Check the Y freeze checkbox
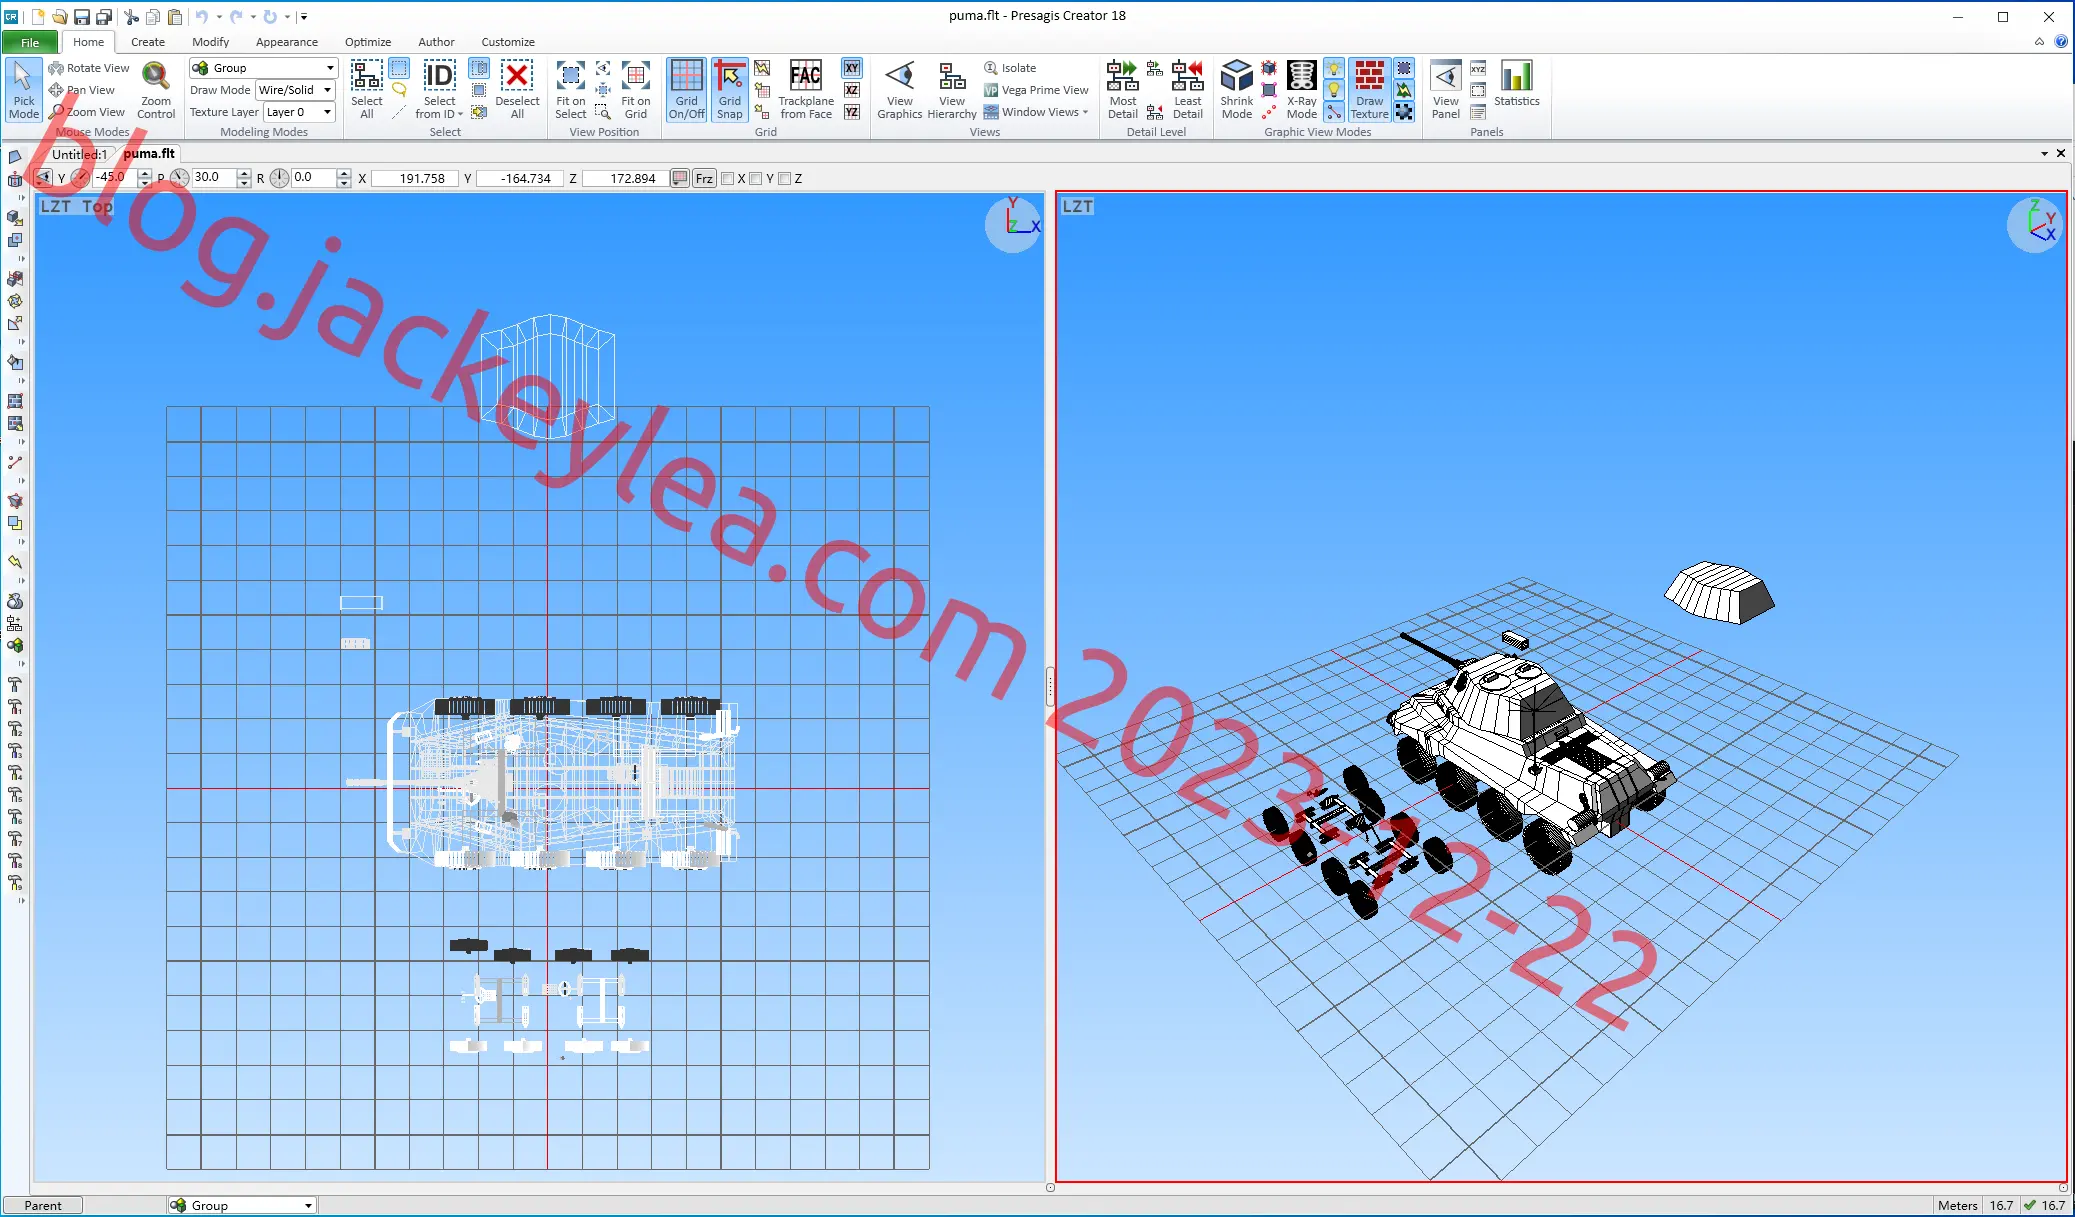This screenshot has width=2075, height=1217. (x=756, y=179)
